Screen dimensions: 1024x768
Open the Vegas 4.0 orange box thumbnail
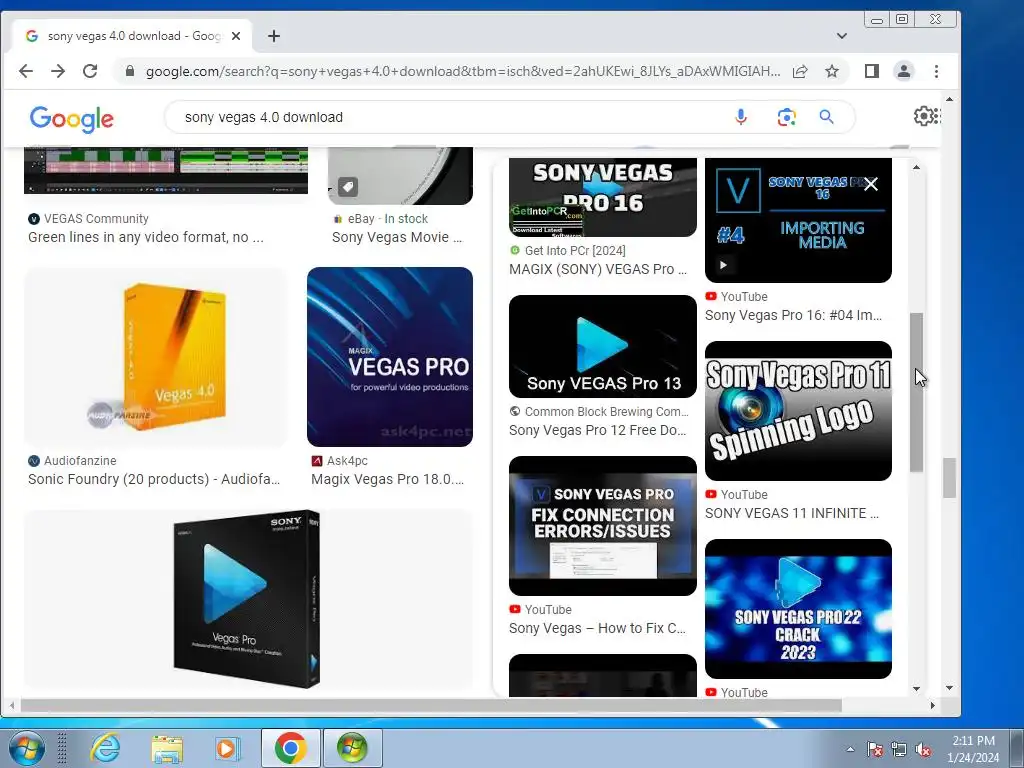[x=156, y=357]
